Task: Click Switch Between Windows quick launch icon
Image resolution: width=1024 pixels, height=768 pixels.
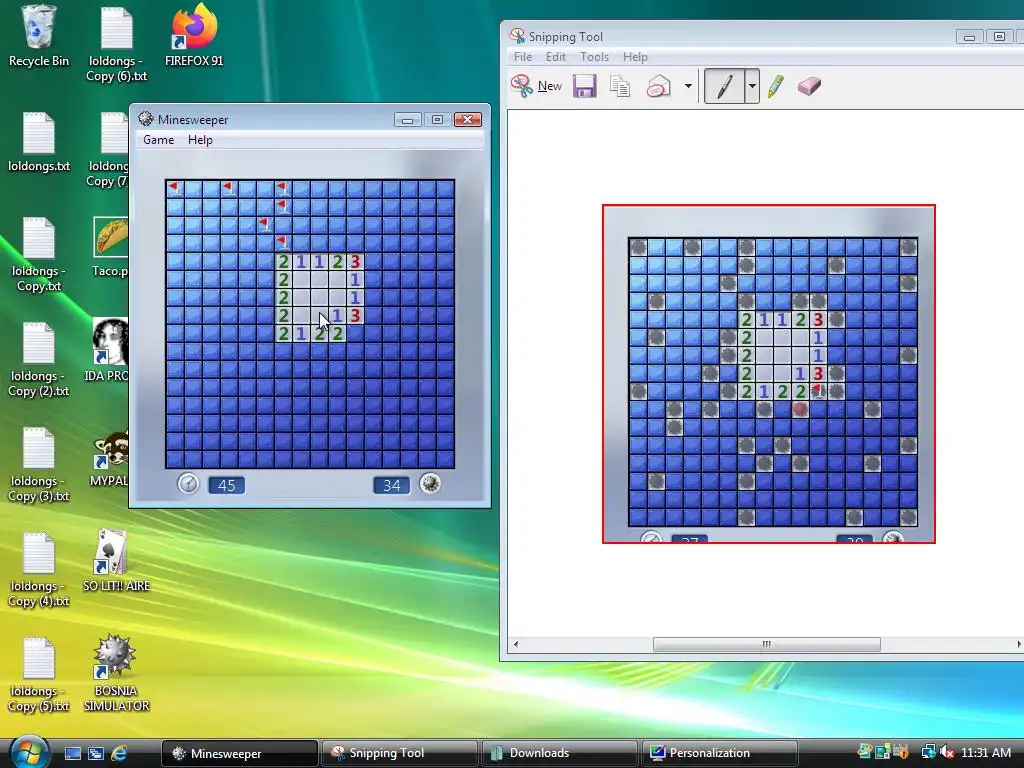Action: [x=96, y=754]
